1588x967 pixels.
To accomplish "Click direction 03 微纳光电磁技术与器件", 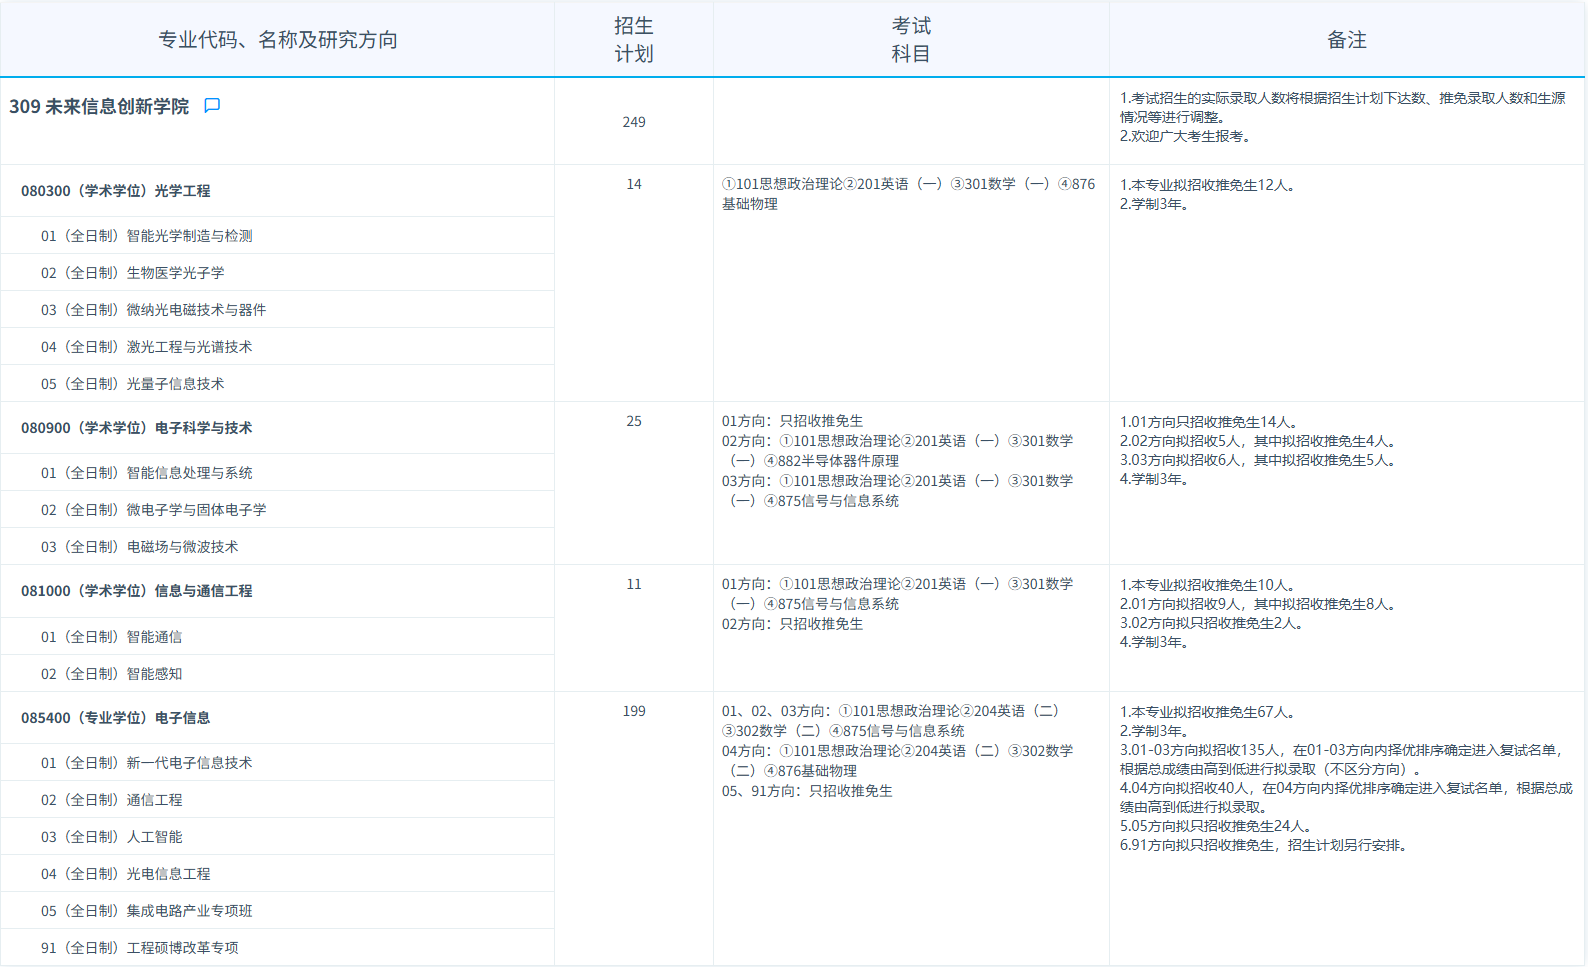I will (154, 310).
